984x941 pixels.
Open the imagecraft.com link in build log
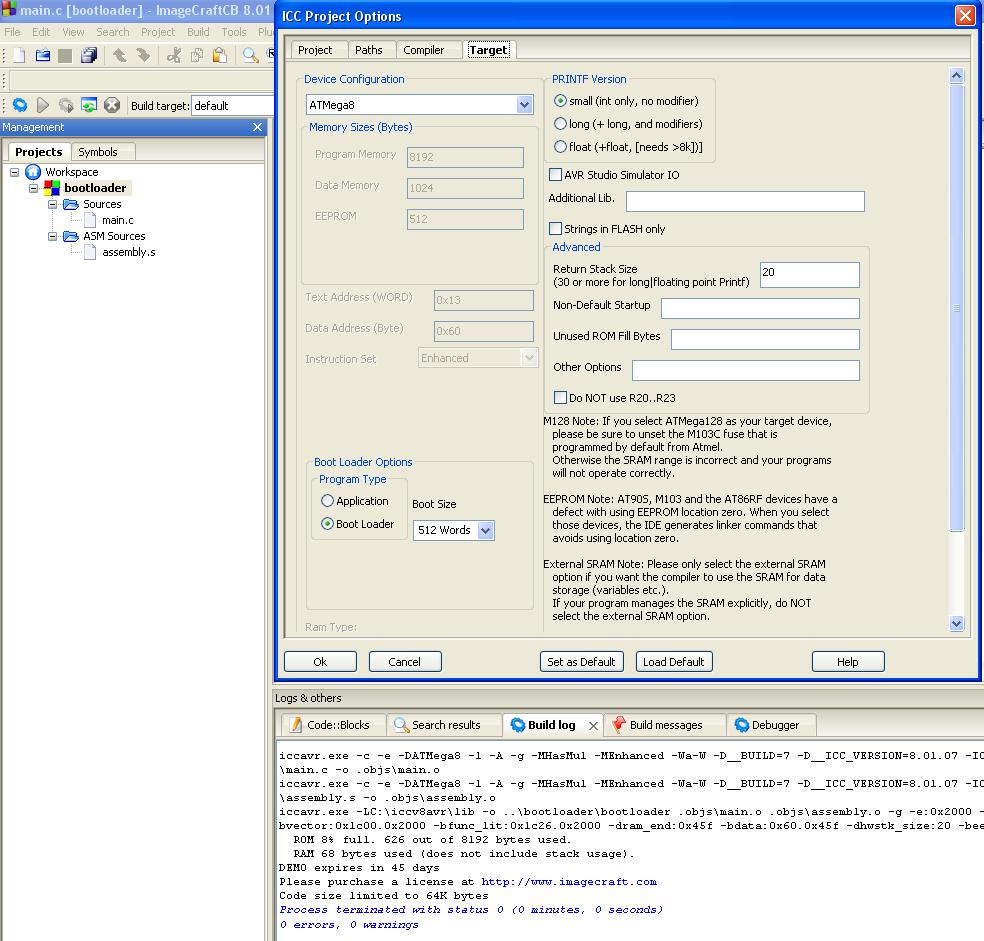pos(569,881)
